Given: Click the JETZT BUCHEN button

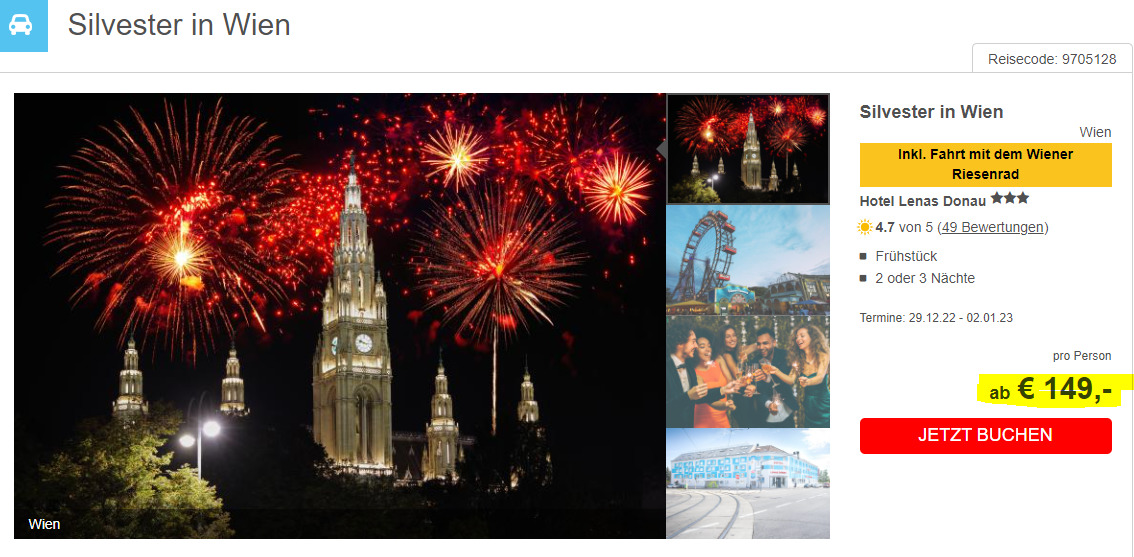Looking at the screenshot, I should pos(985,435).
